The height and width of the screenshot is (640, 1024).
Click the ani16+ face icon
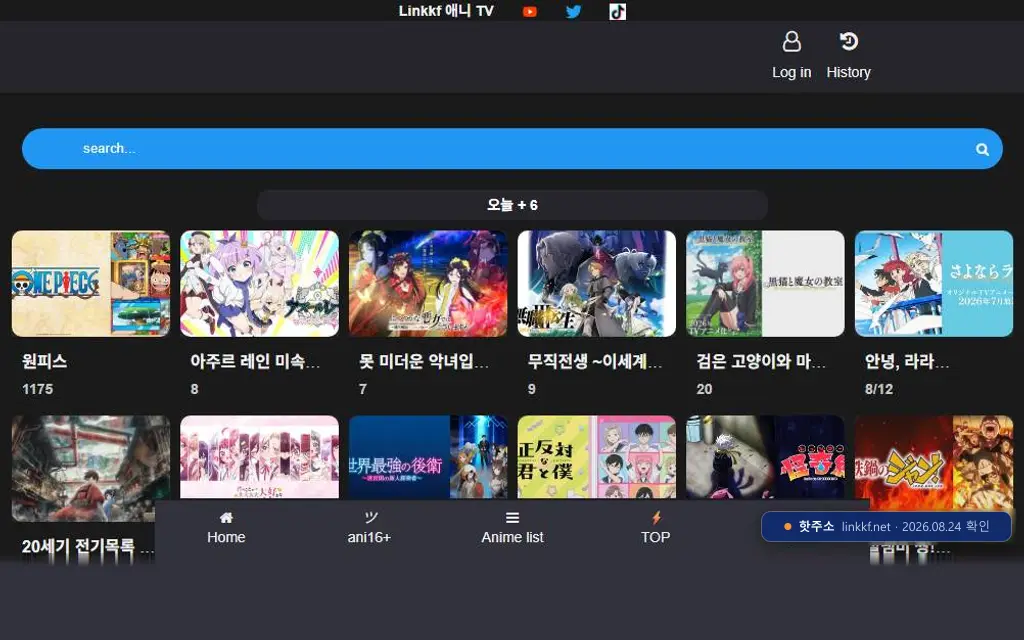(x=370, y=518)
